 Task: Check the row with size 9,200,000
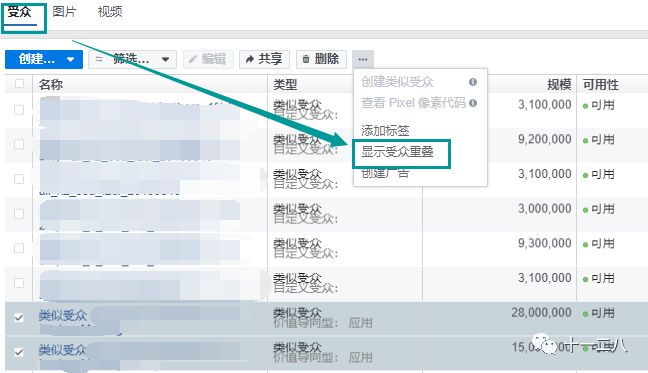[x=19, y=144]
